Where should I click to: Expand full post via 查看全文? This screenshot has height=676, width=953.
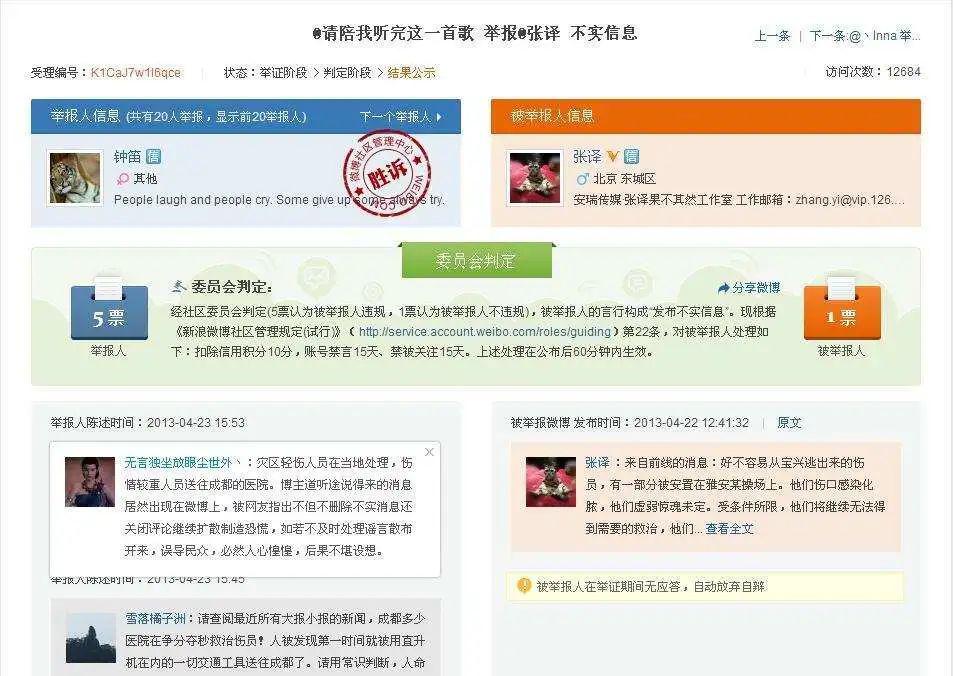(x=729, y=529)
